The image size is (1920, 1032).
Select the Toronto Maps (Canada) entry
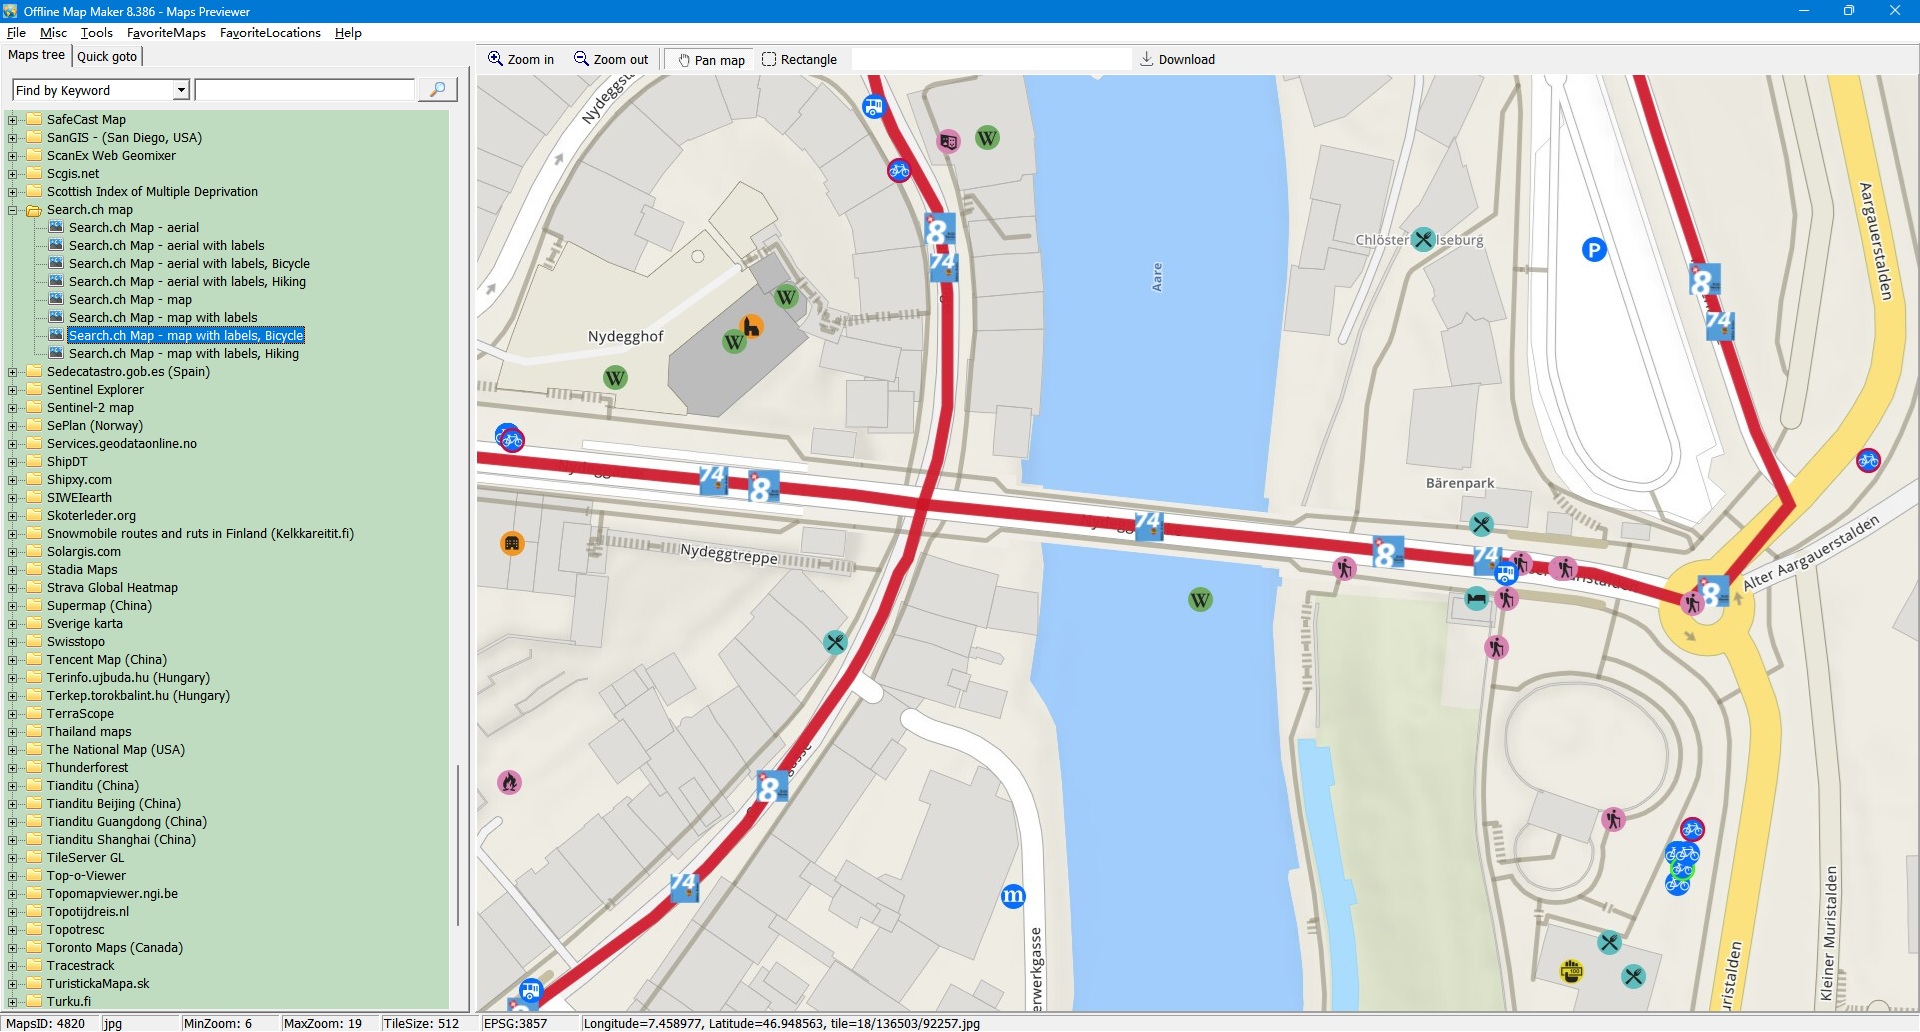pyautogui.click(x=115, y=948)
